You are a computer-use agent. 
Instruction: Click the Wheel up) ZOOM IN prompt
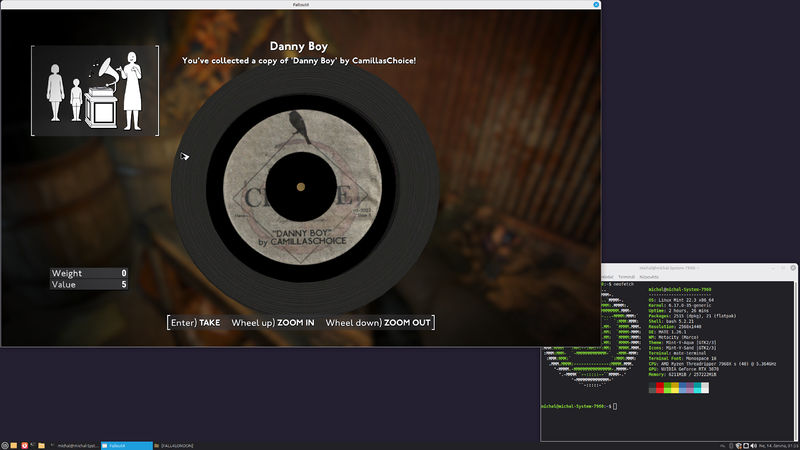[273, 322]
